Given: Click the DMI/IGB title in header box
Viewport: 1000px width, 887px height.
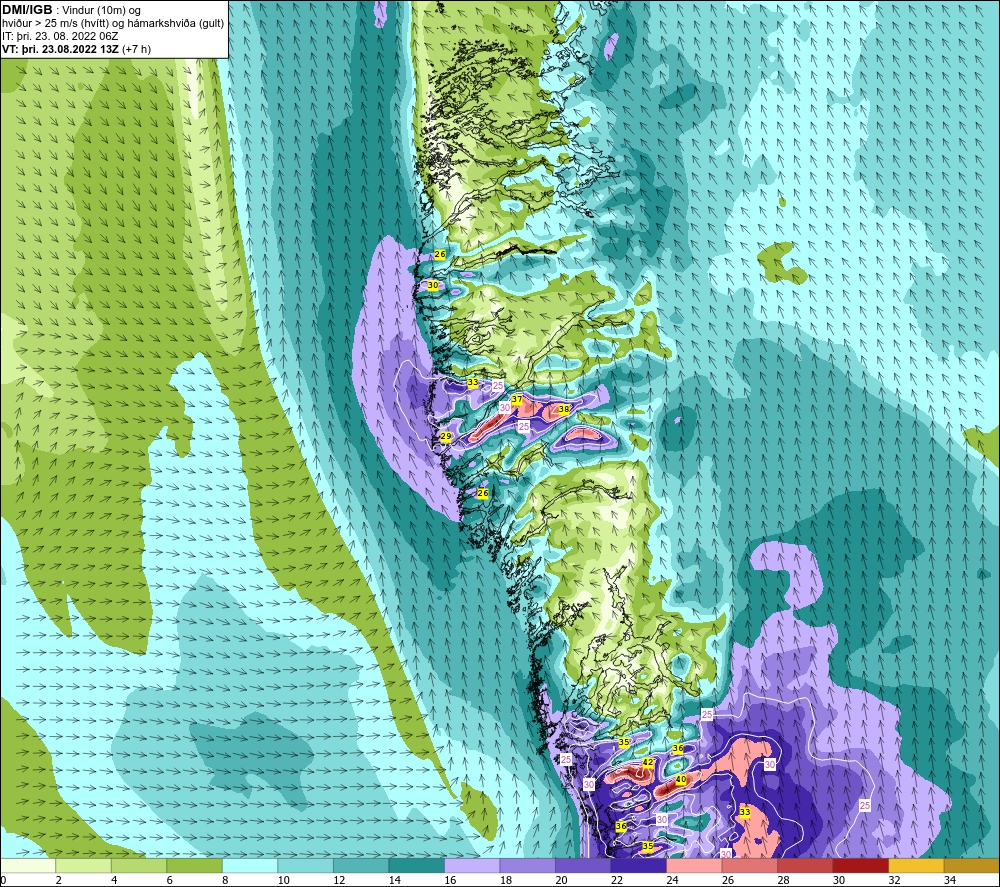Looking at the screenshot, I should tap(27, 10).
